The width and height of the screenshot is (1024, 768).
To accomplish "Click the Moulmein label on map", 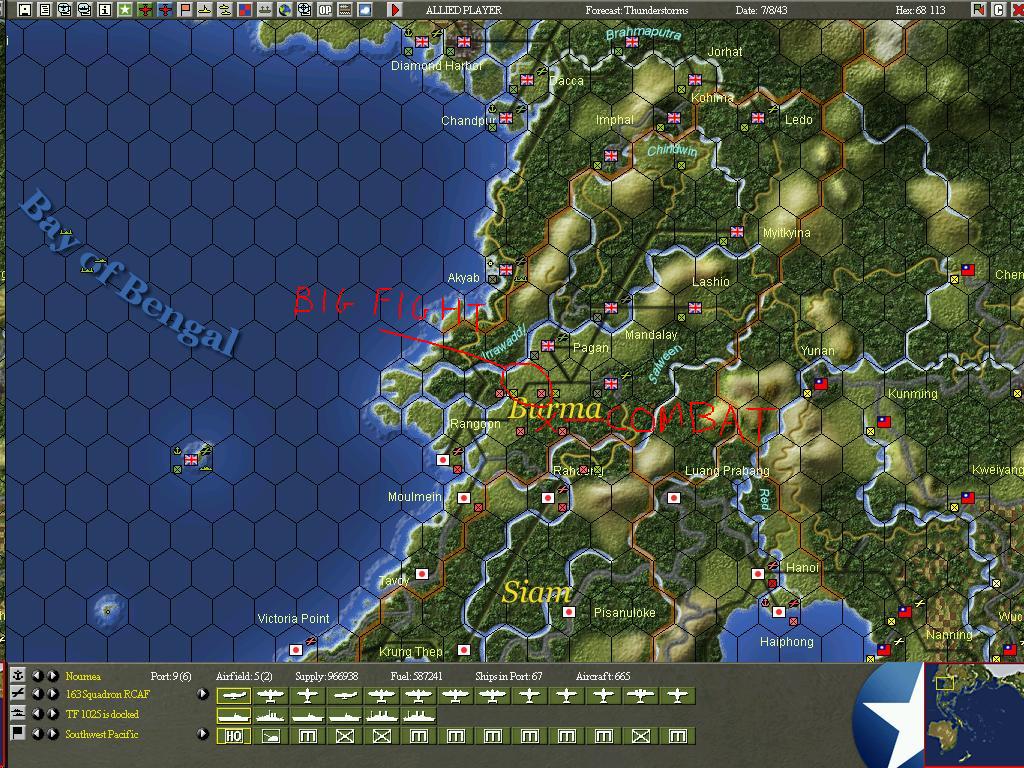I will pos(415,497).
